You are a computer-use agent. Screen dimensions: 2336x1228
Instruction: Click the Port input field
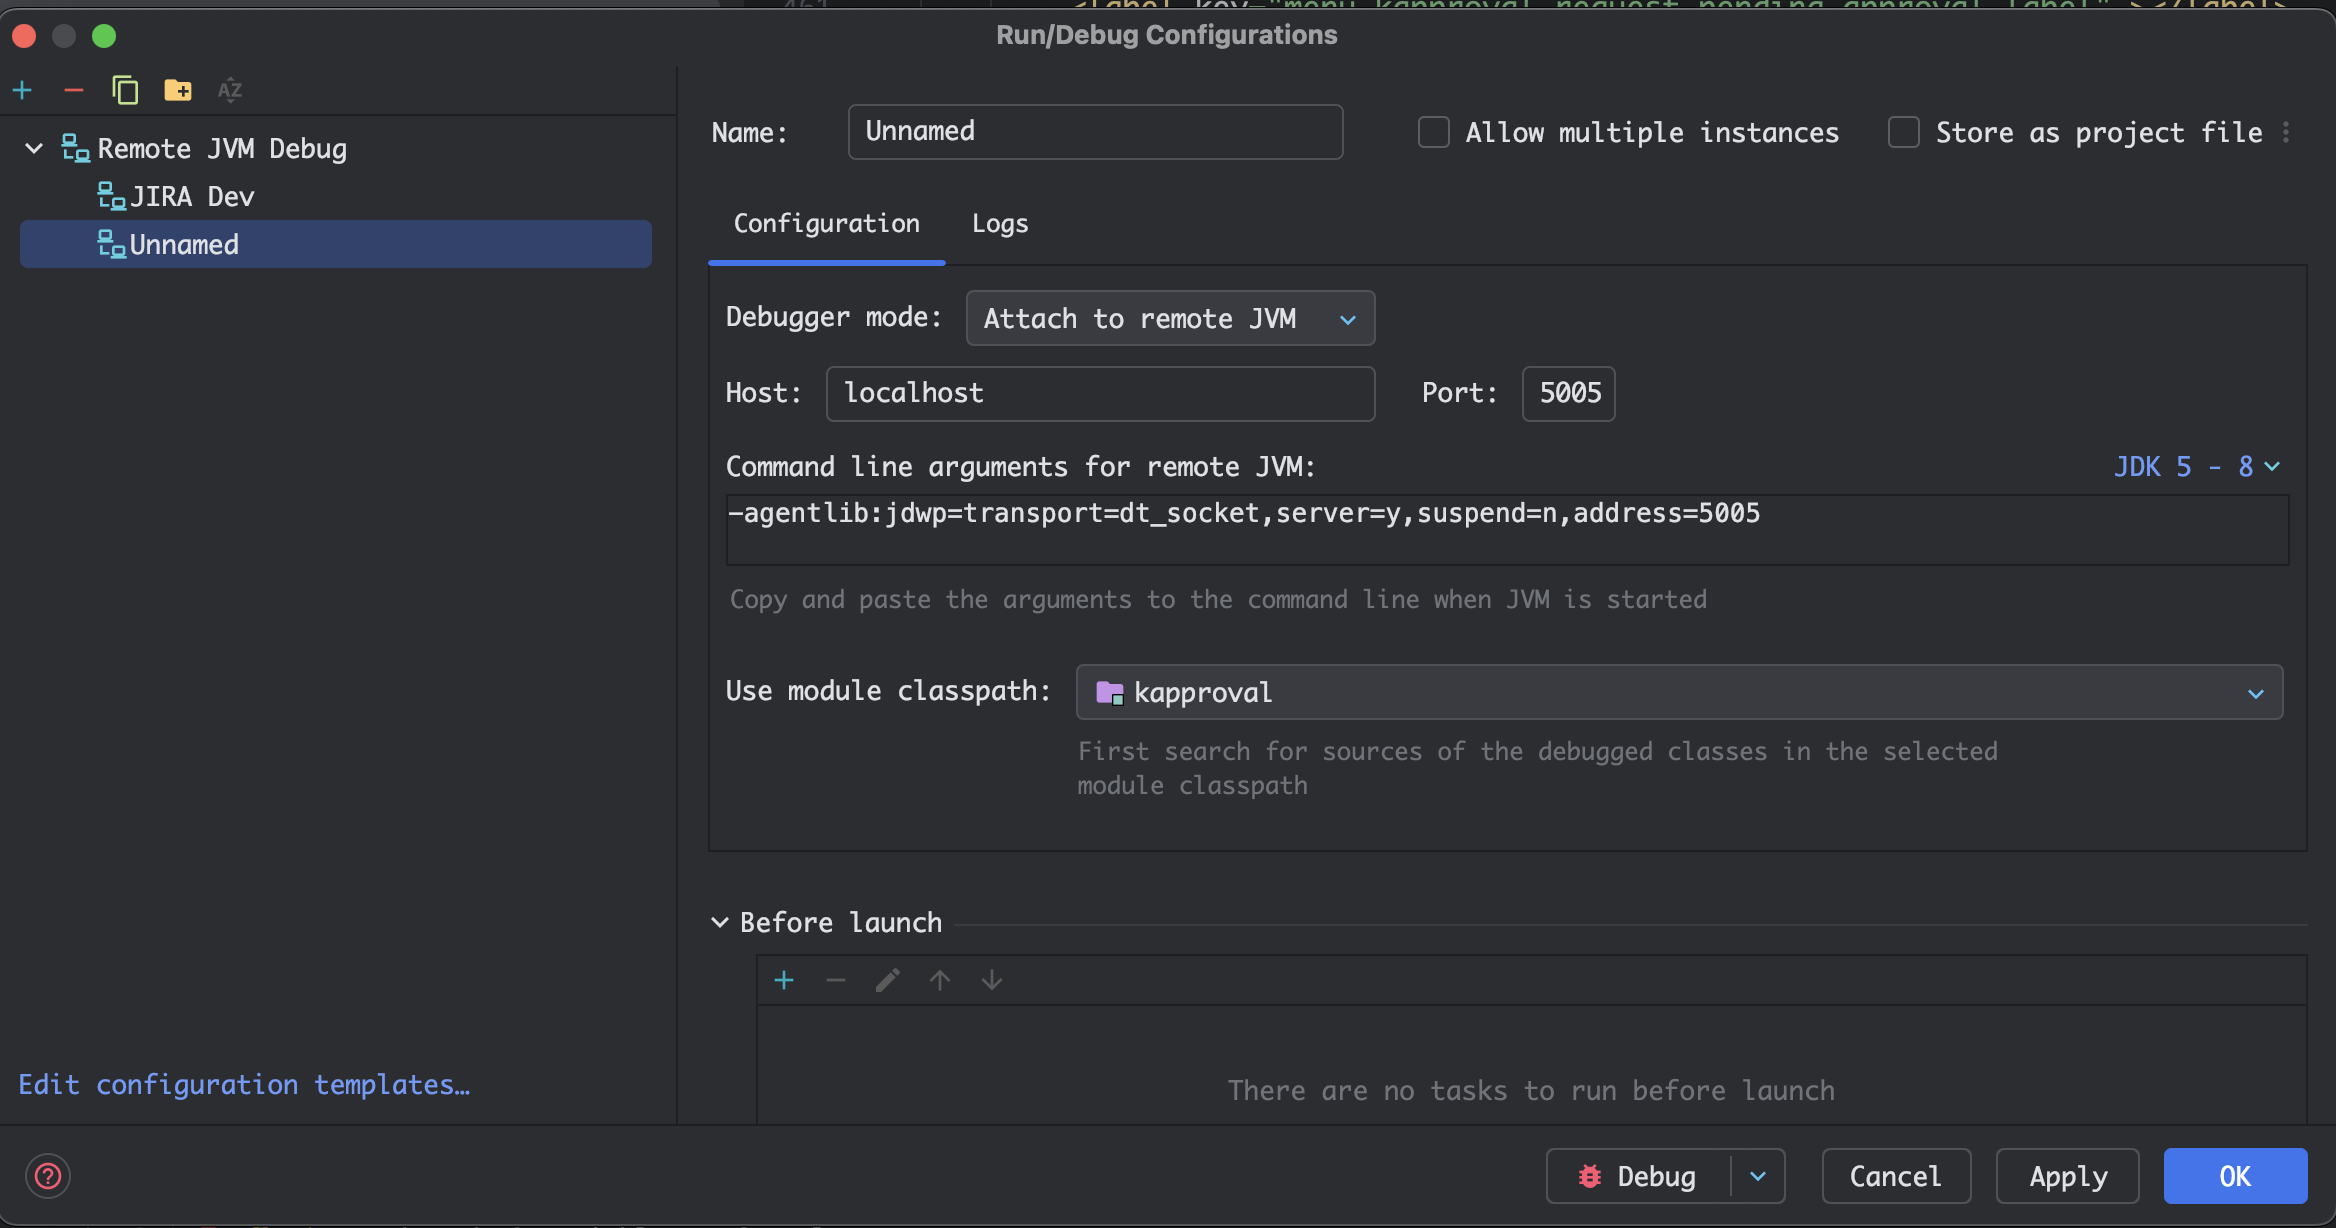[1568, 393]
